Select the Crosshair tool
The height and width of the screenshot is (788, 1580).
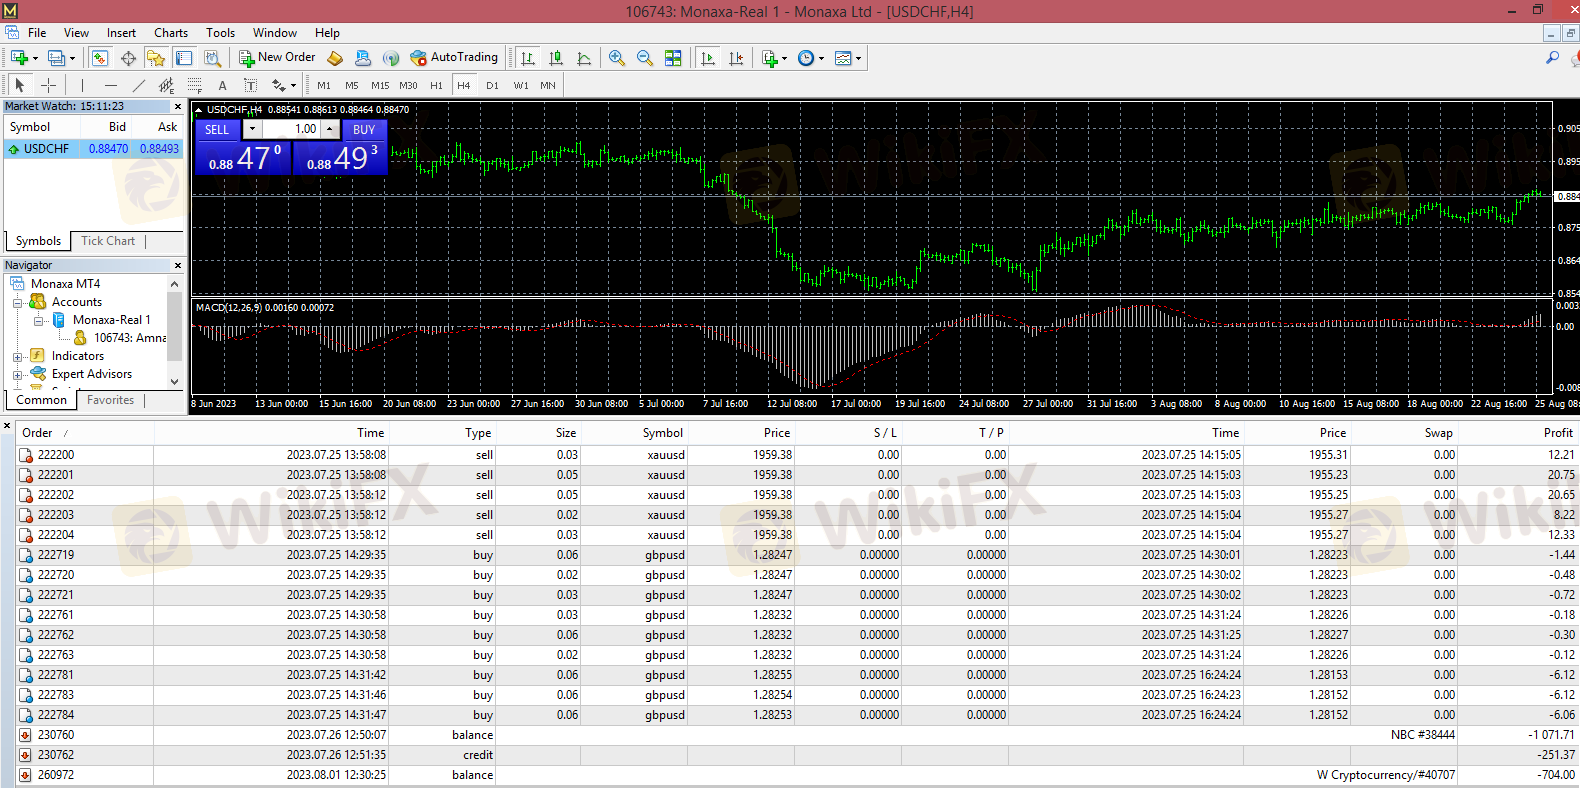[x=48, y=85]
